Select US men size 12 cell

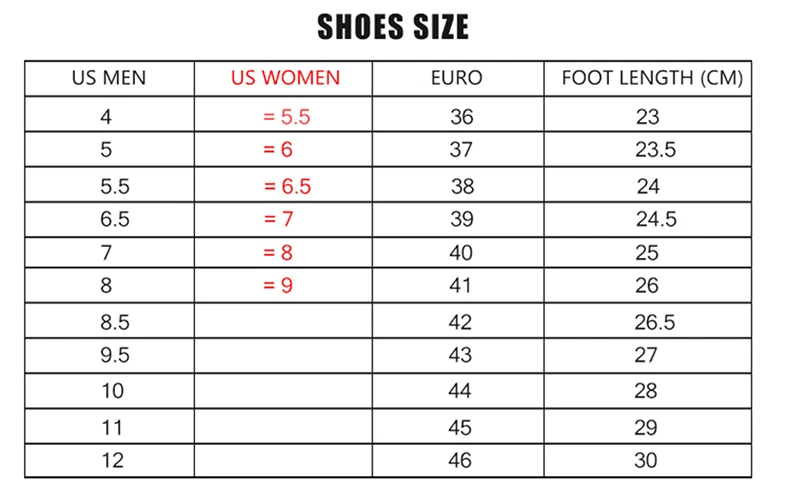pos(109,461)
